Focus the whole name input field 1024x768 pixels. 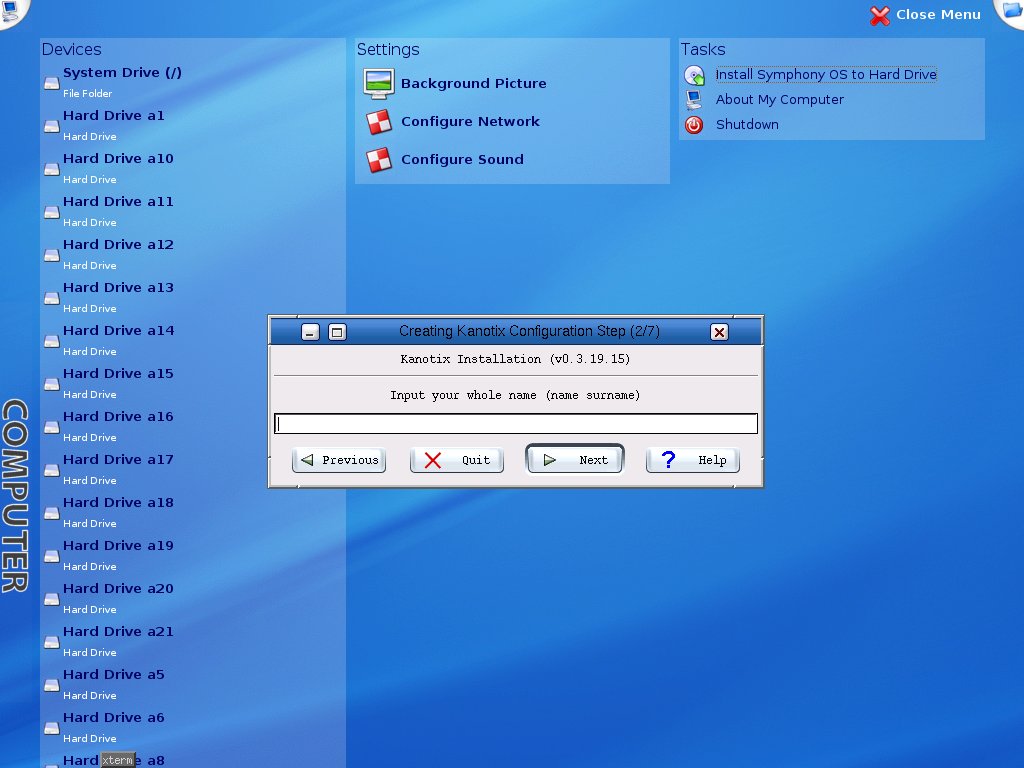516,424
